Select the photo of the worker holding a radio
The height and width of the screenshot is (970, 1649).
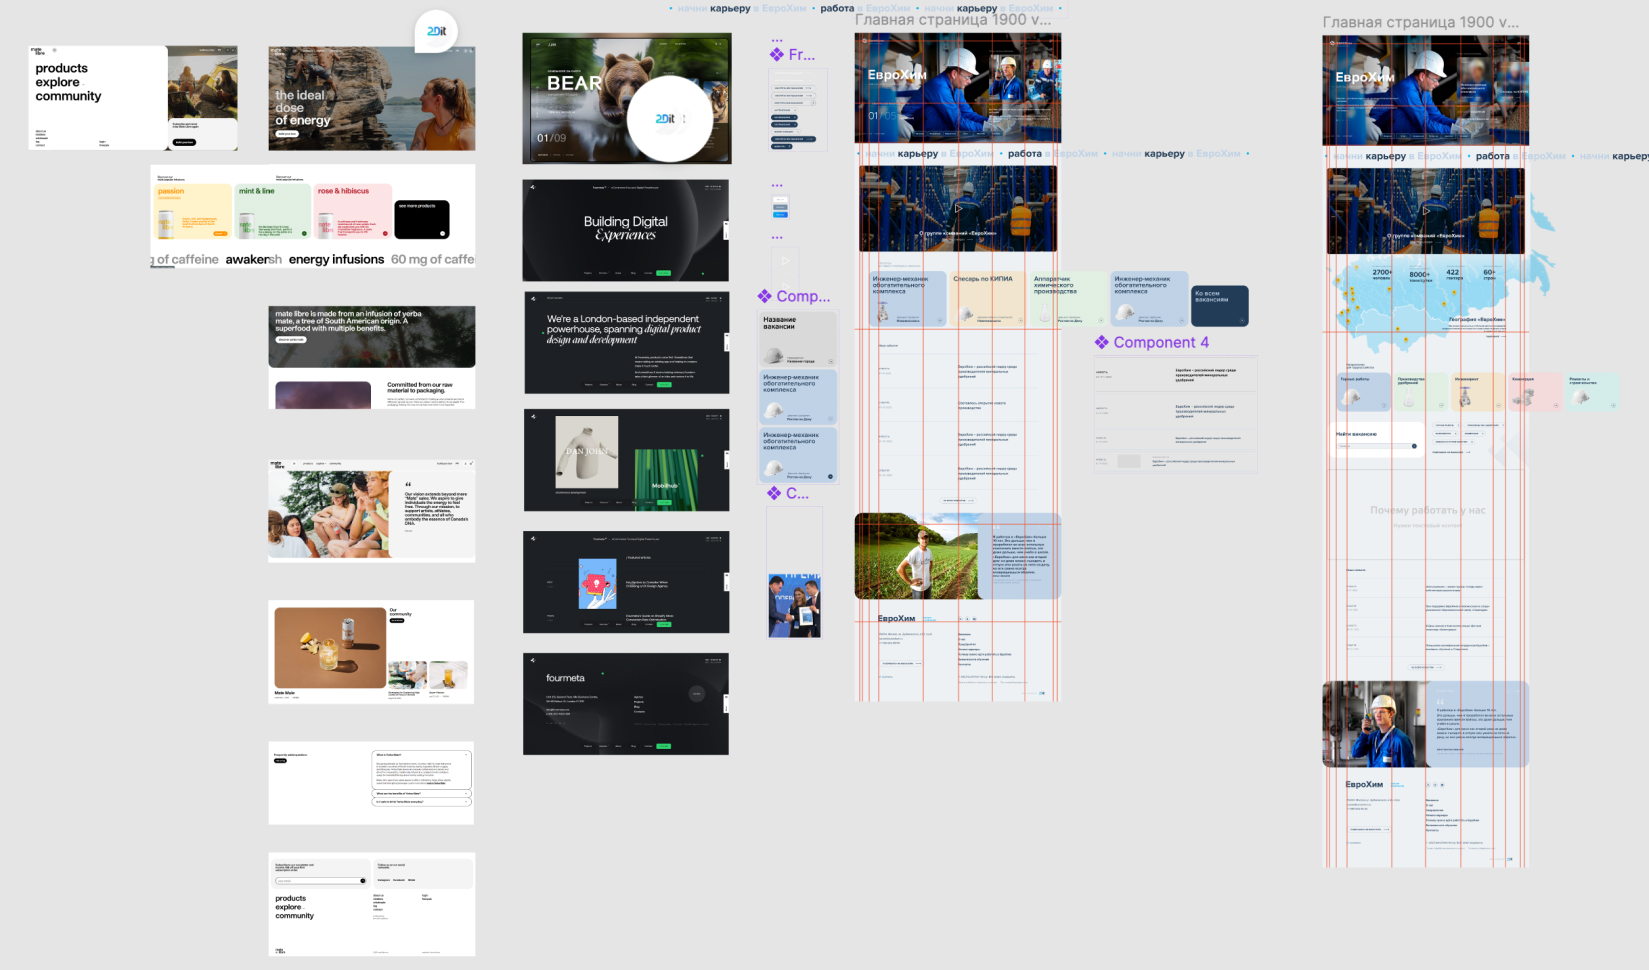click(1375, 724)
